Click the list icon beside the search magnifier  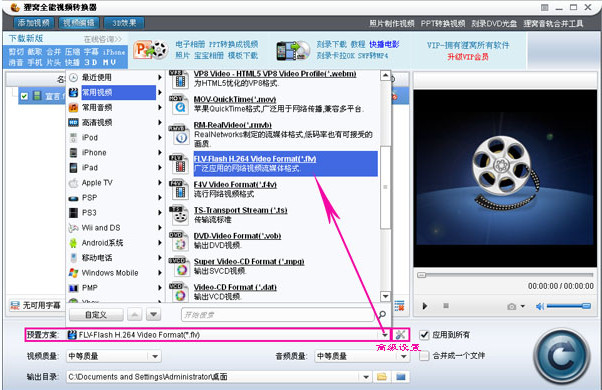pos(399,306)
